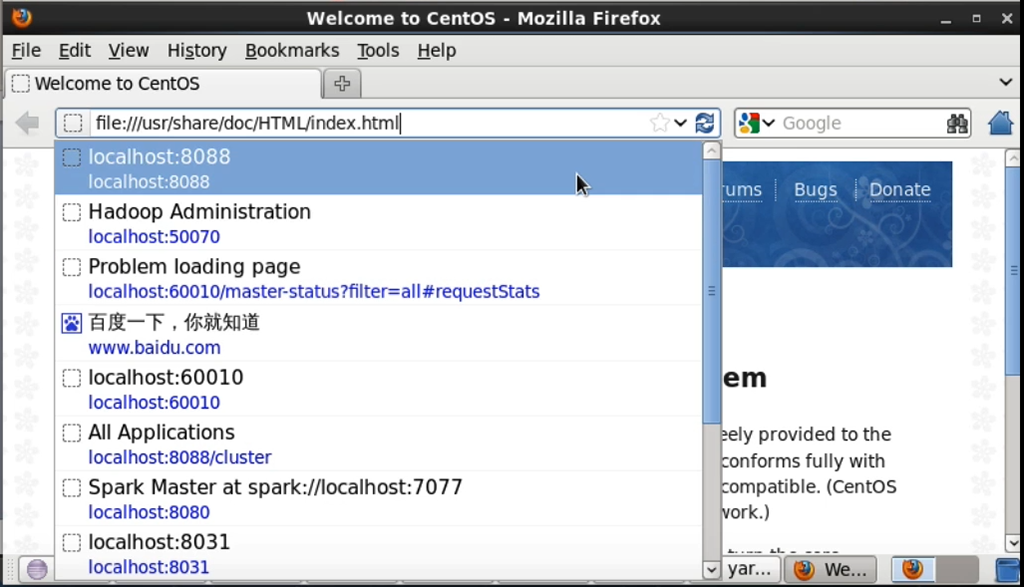Select the Spark Master localhost:8080 suggestion
The width and height of the screenshot is (1024, 587).
(x=378, y=499)
